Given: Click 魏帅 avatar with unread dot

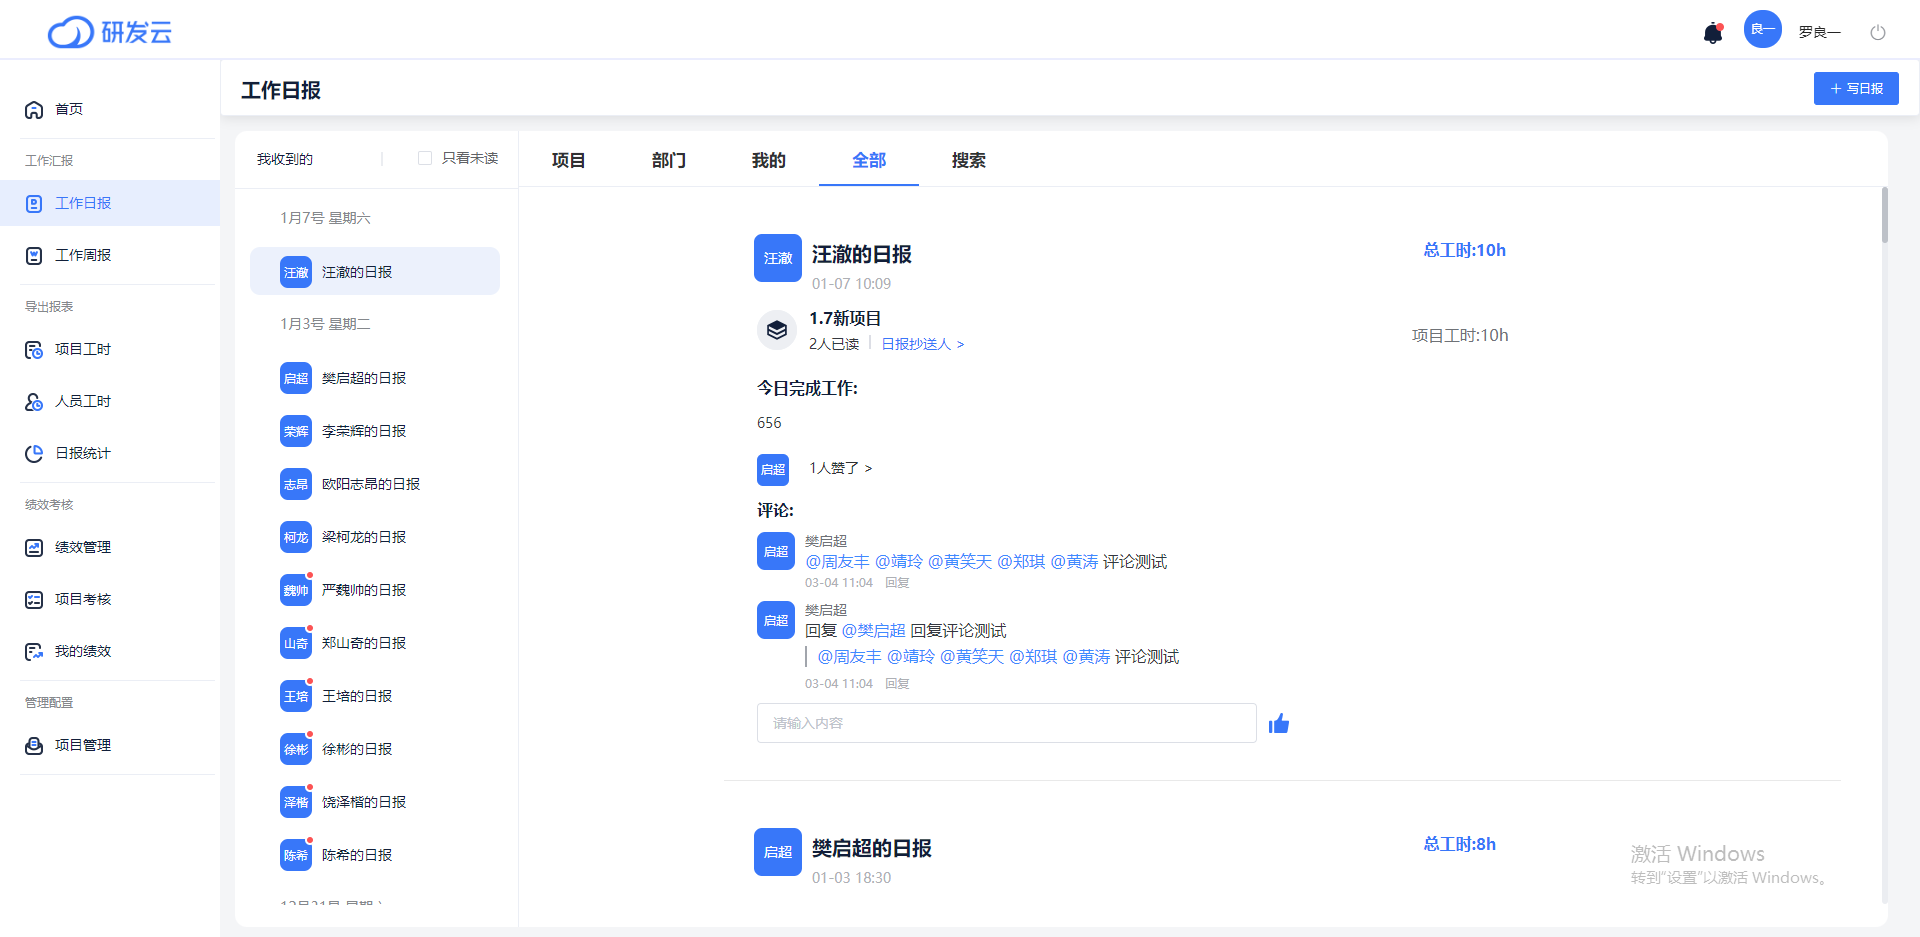Looking at the screenshot, I should point(296,590).
